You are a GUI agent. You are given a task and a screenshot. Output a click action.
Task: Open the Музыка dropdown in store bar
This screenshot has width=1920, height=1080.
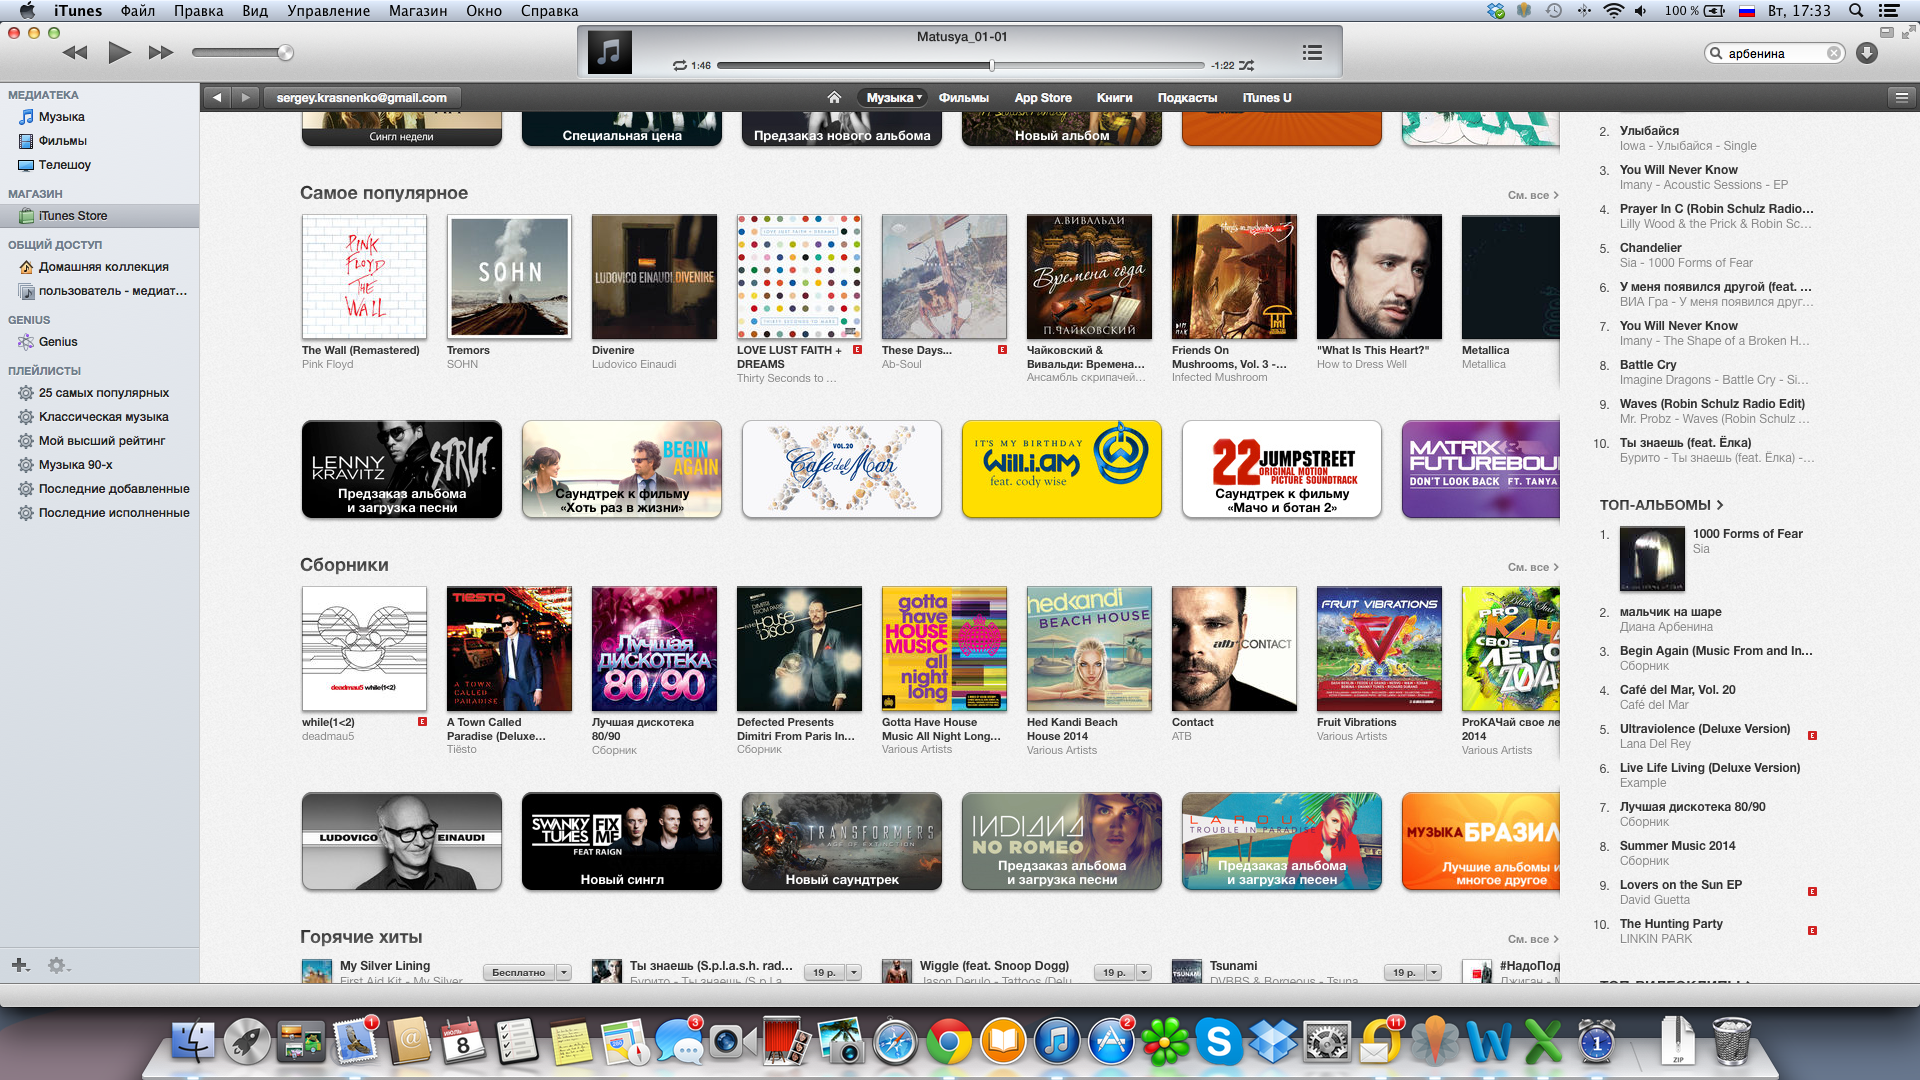point(893,98)
